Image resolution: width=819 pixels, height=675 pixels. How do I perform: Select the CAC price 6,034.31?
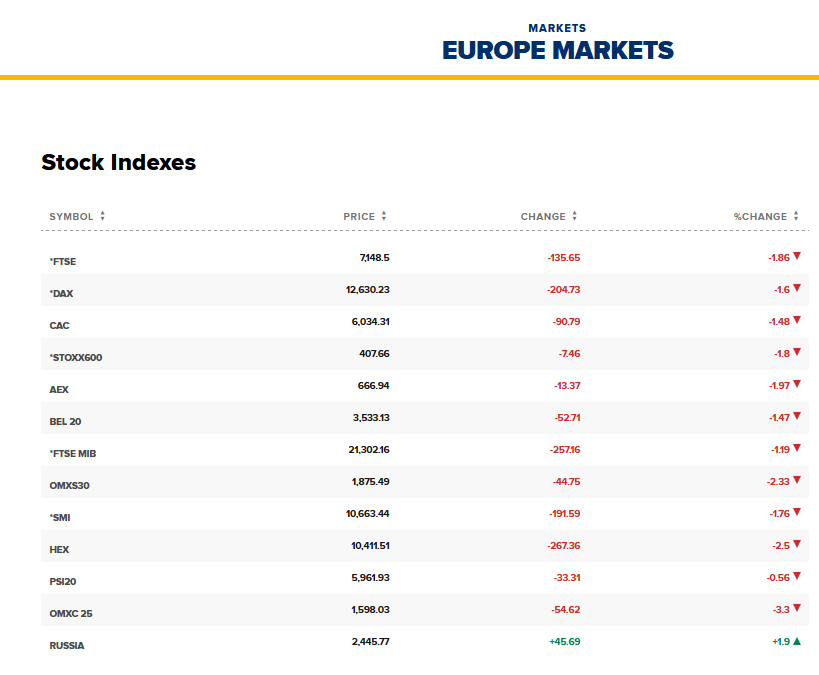370,321
